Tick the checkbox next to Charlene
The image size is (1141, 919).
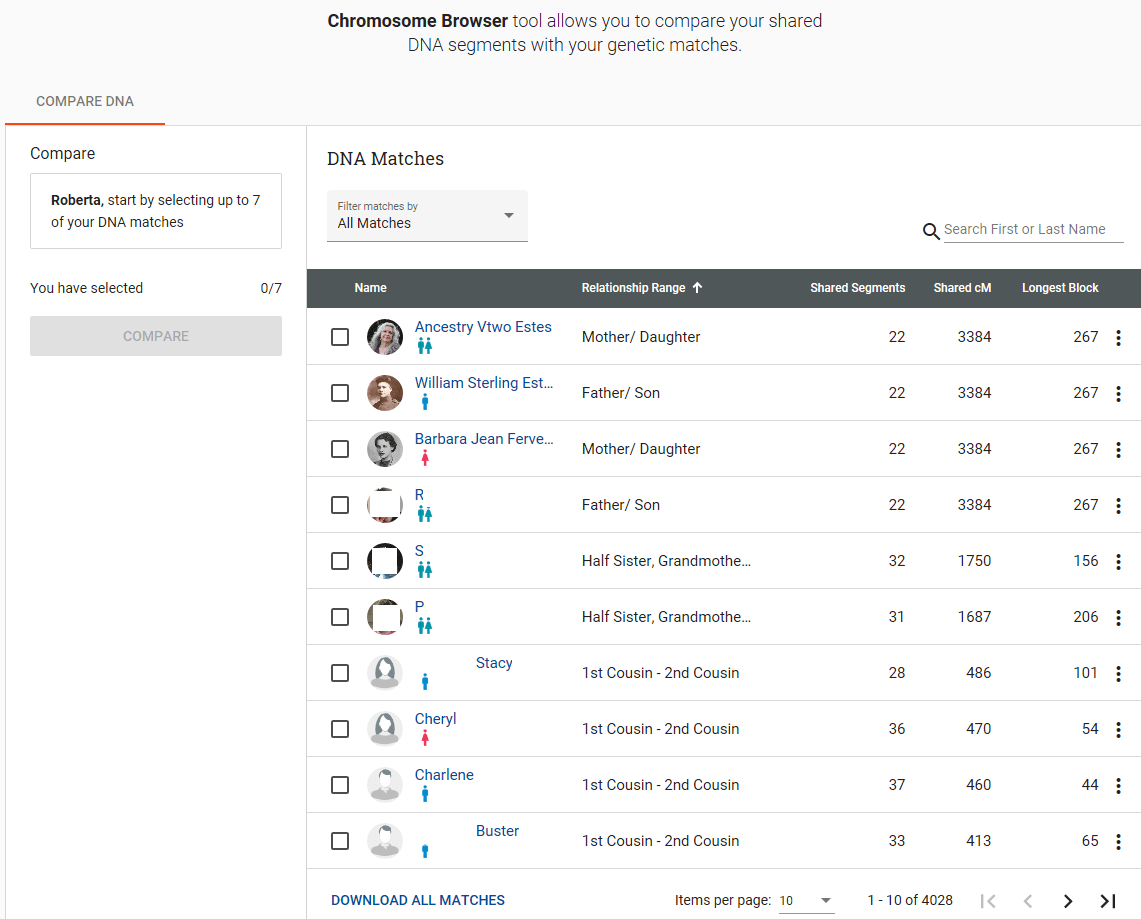pos(340,785)
